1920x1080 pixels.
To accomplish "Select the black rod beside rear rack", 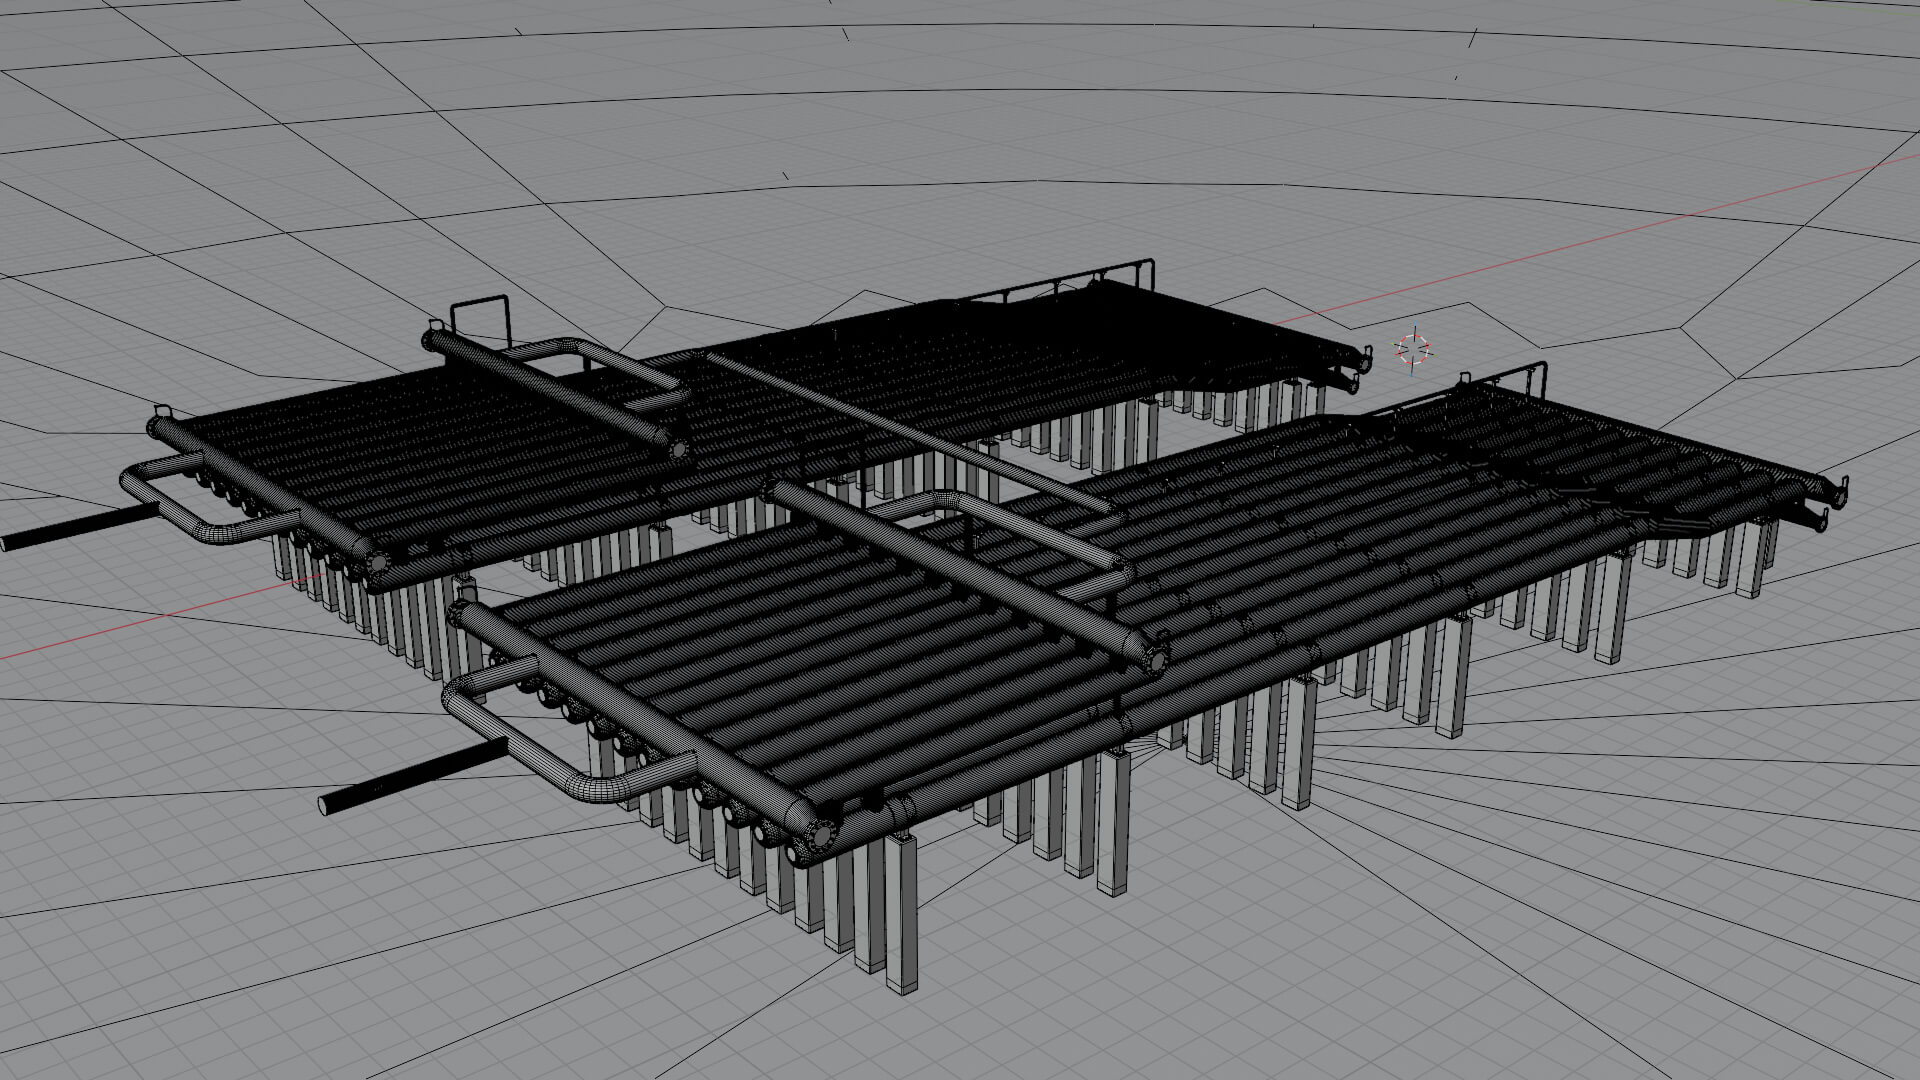I will 80,528.
